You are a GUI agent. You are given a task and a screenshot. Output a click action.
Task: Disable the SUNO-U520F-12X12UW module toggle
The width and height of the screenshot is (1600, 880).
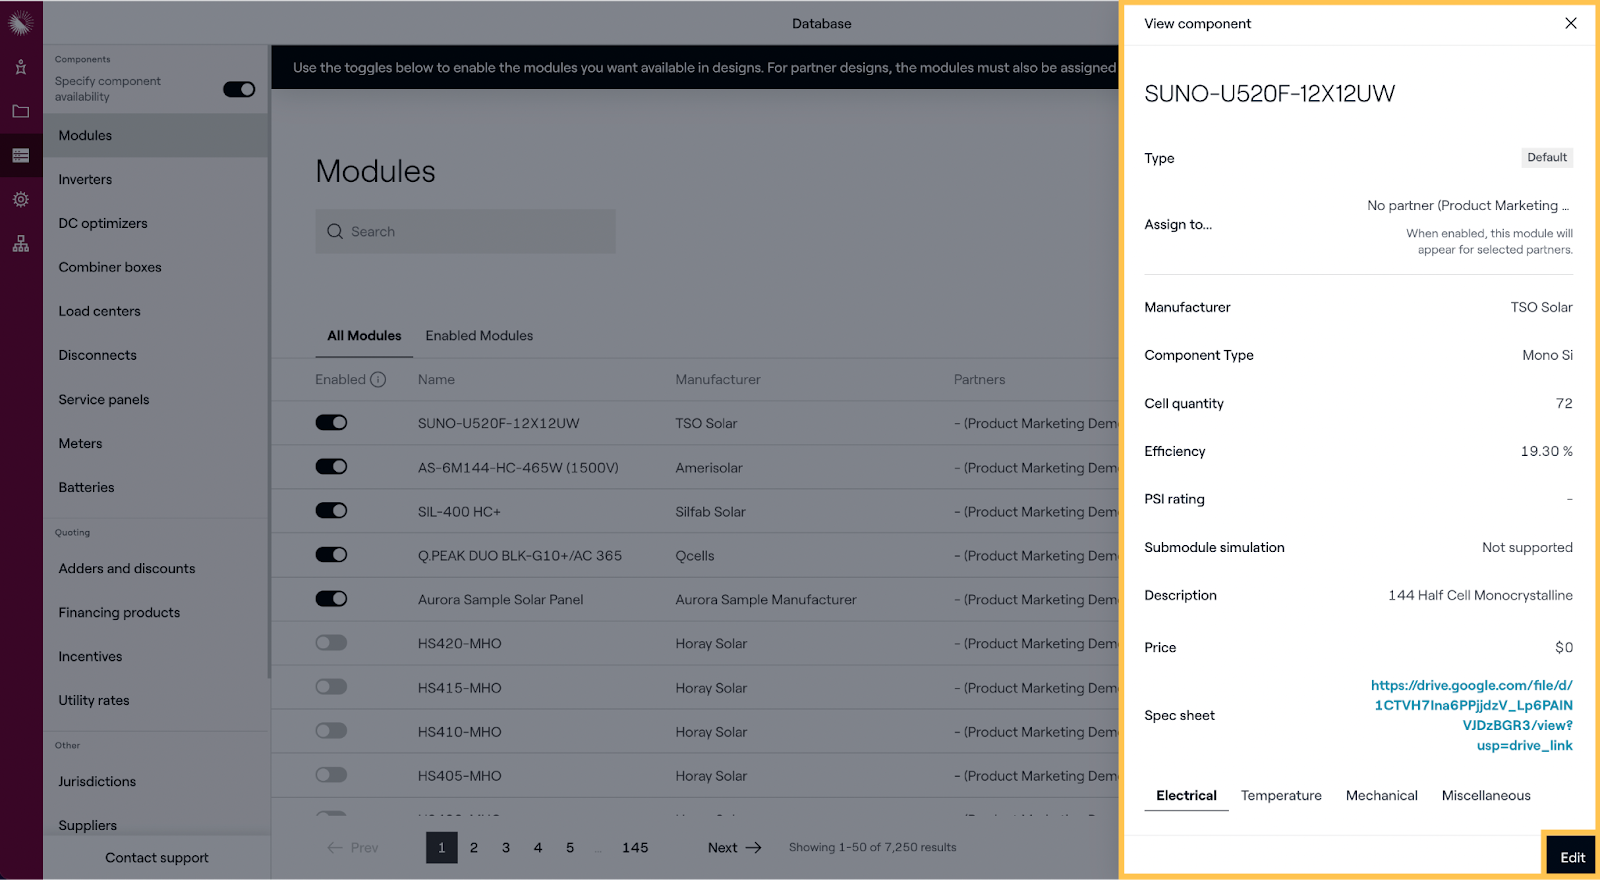click(x=331, y=422)
